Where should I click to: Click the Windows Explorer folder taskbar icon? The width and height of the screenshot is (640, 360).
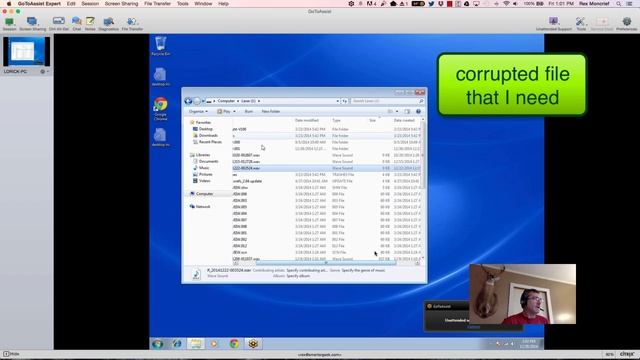[x=196, y=344]
